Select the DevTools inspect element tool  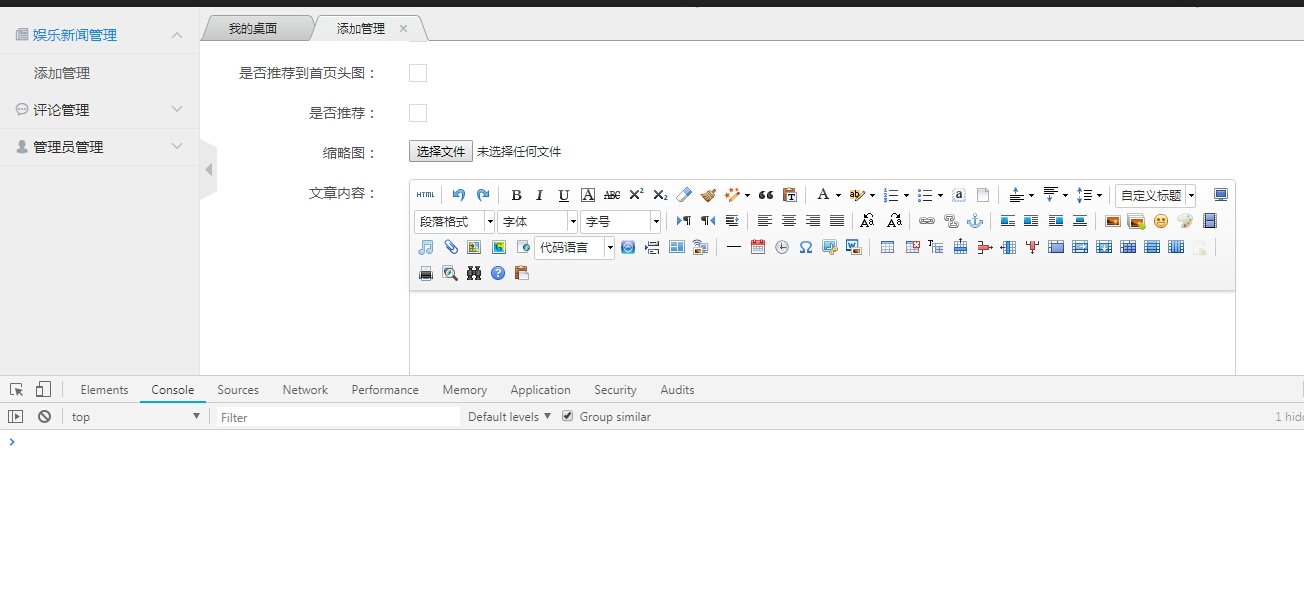tap(17, 390)
